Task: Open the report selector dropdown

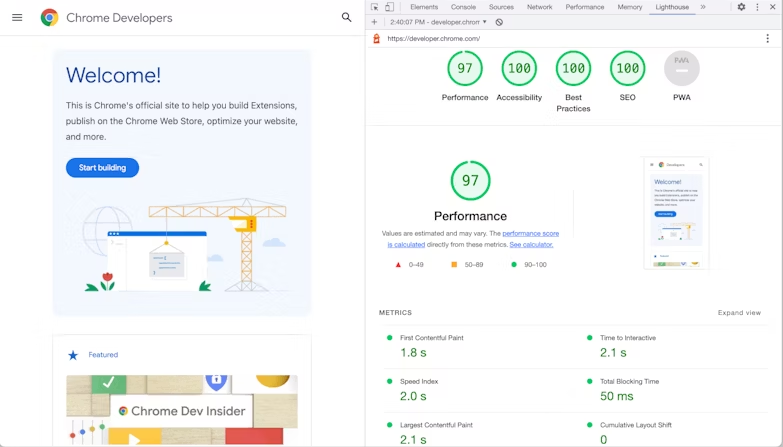Action: [x=438, y=22]
